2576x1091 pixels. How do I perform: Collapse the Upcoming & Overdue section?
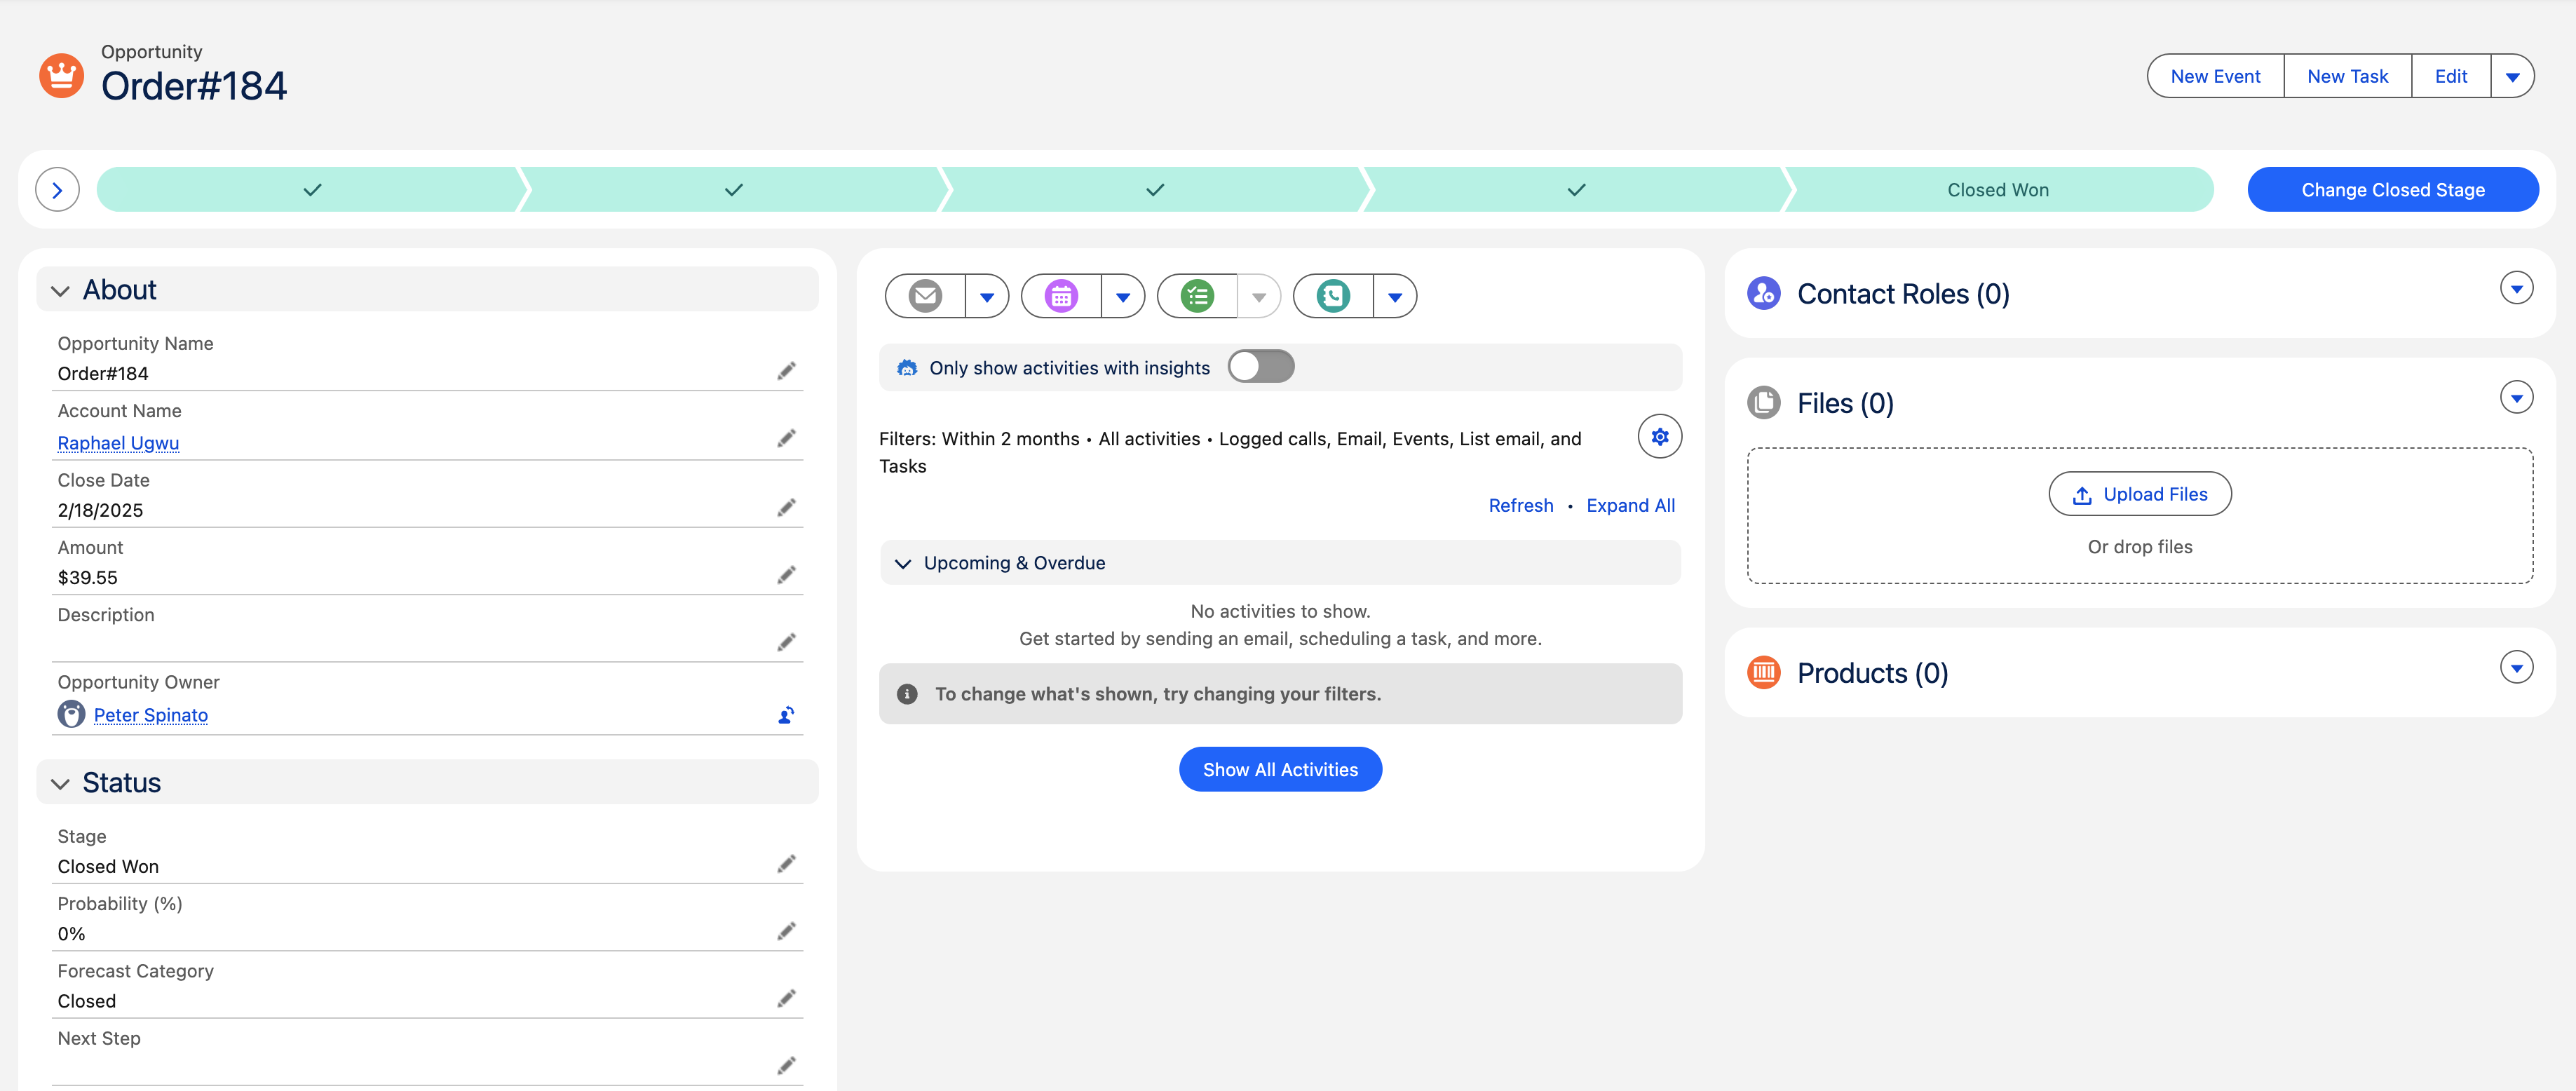[x=904, y=562]
